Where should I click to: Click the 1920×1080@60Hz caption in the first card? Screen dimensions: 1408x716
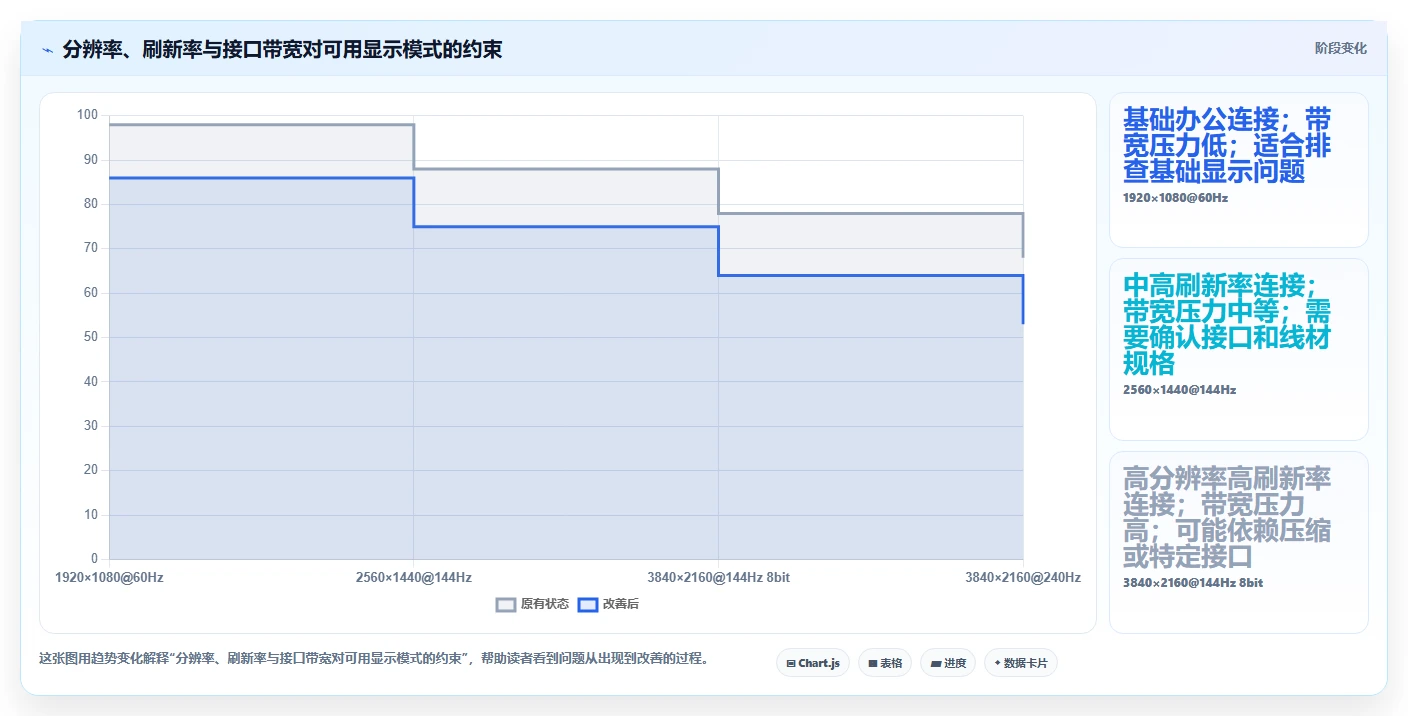1175,198
